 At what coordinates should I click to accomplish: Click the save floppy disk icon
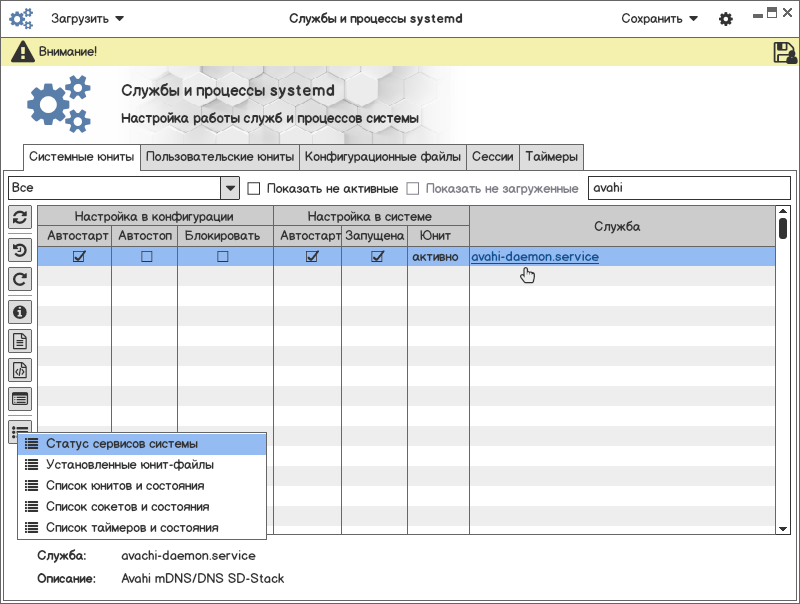(x=784, y=53)
